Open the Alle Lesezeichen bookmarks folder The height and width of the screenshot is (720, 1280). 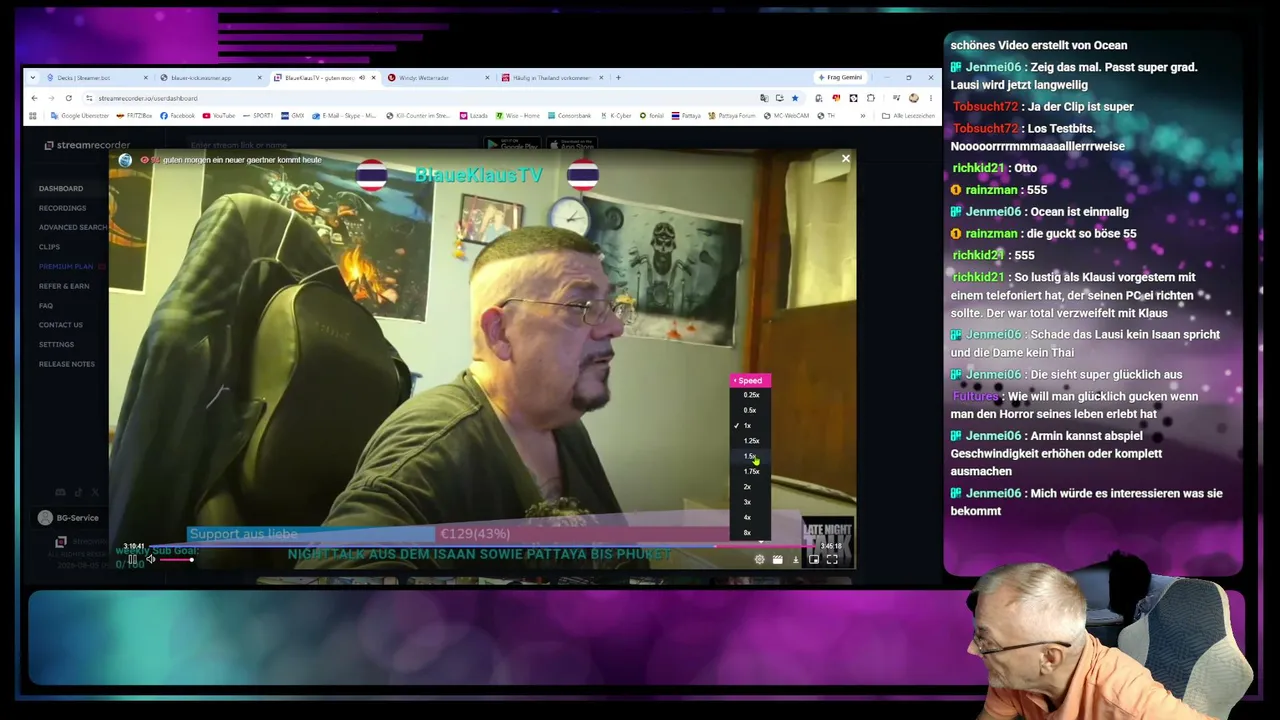click(909, 116)
